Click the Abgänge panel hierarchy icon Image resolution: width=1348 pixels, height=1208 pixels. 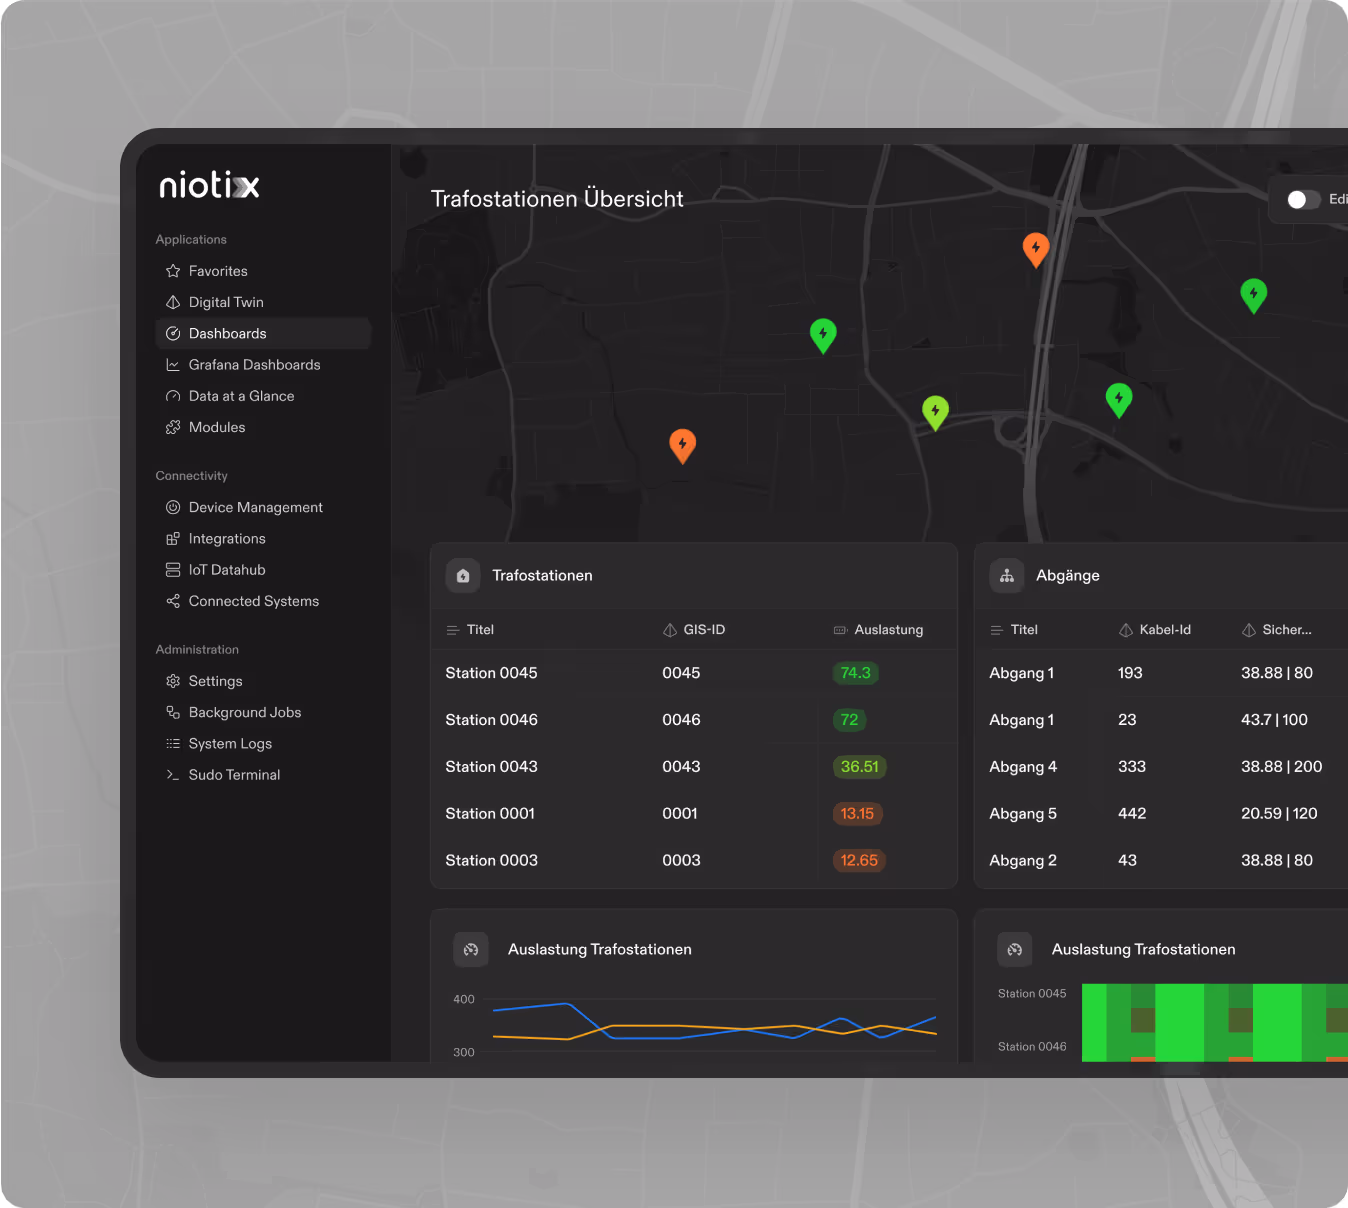coord(1007,576)
